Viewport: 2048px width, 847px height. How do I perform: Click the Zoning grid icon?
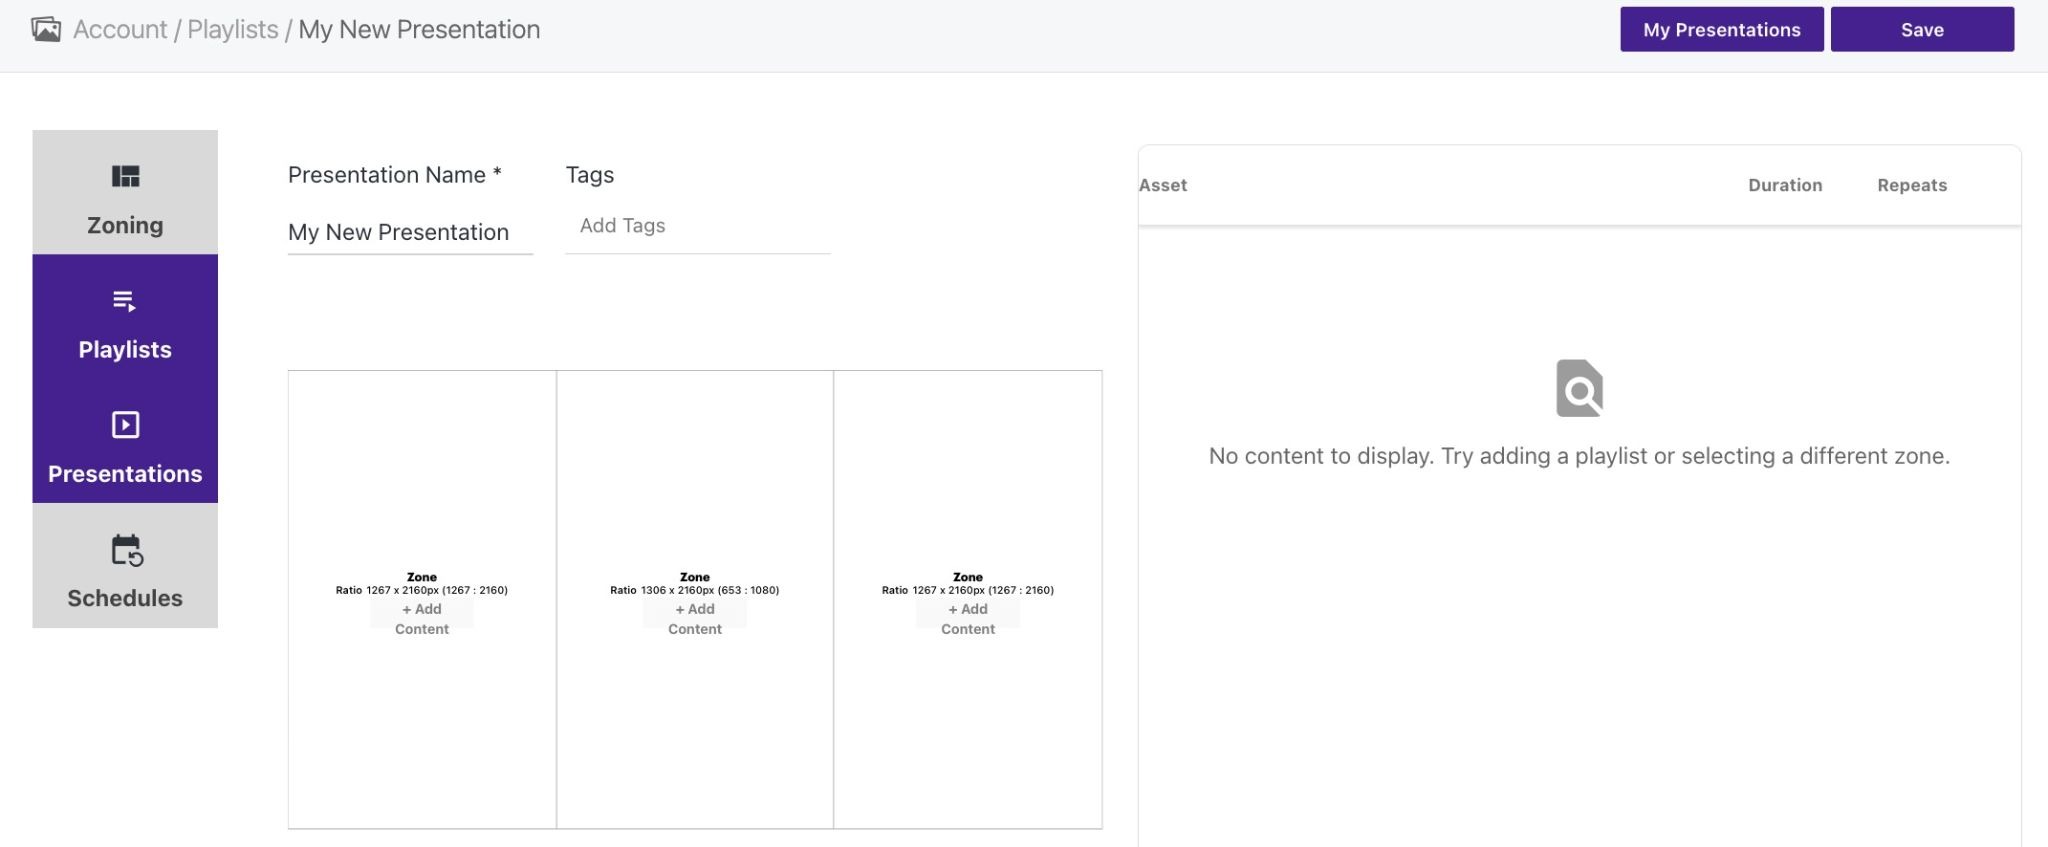pyautogui.click(x=125, y=176)
